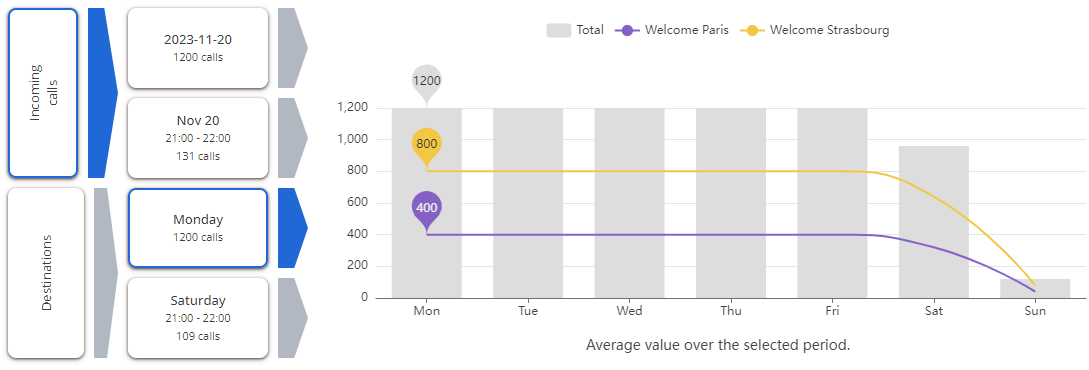
Task: Click the blue arrow beside Incoming calls
Action: (102, 93)
